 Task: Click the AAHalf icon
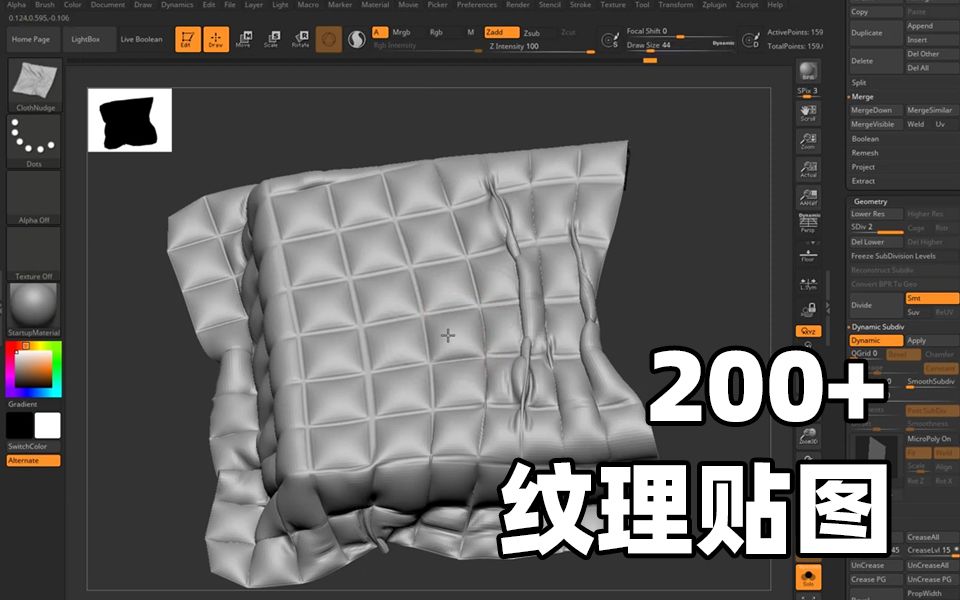click(808, 197)
